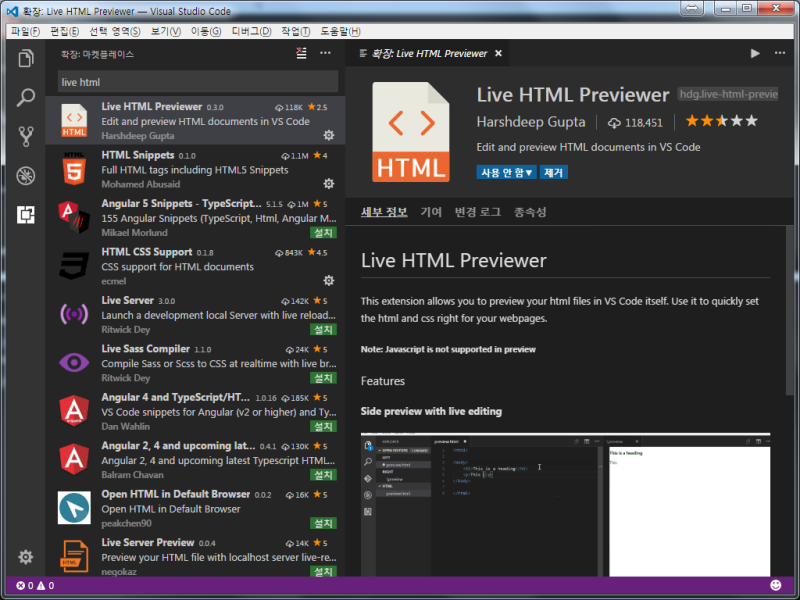The image size is (800, 600).
Task: Click the feedback smiley in the status bar
Action: 775,584
